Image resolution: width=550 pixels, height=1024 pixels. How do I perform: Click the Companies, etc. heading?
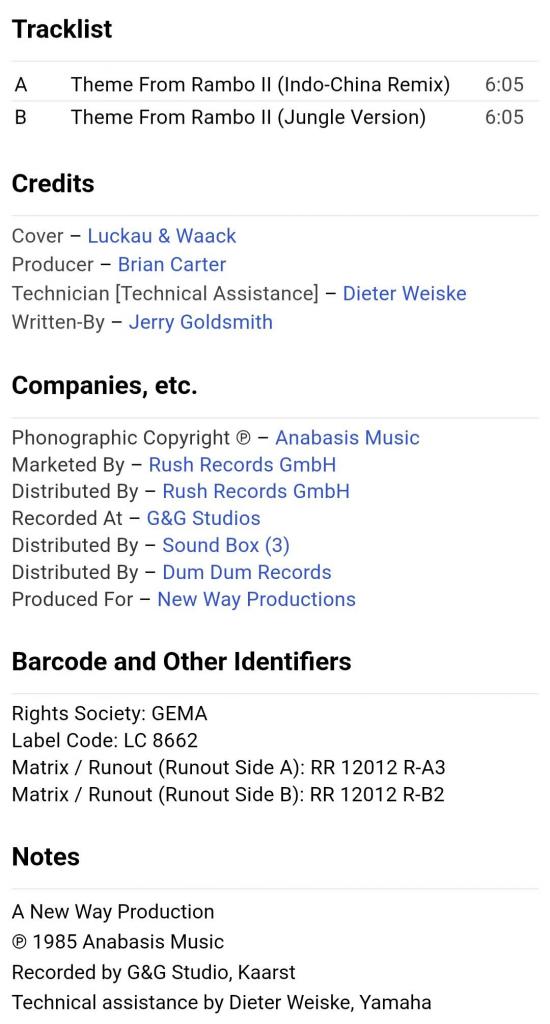point(105,385)
